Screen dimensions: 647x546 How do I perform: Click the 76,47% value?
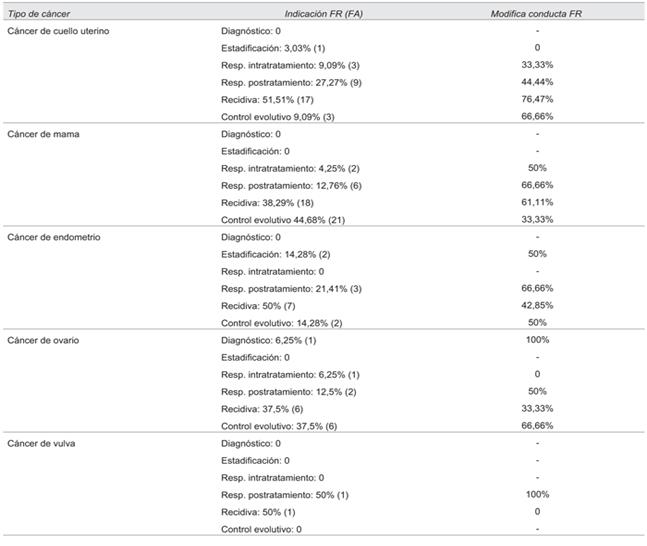537,99
